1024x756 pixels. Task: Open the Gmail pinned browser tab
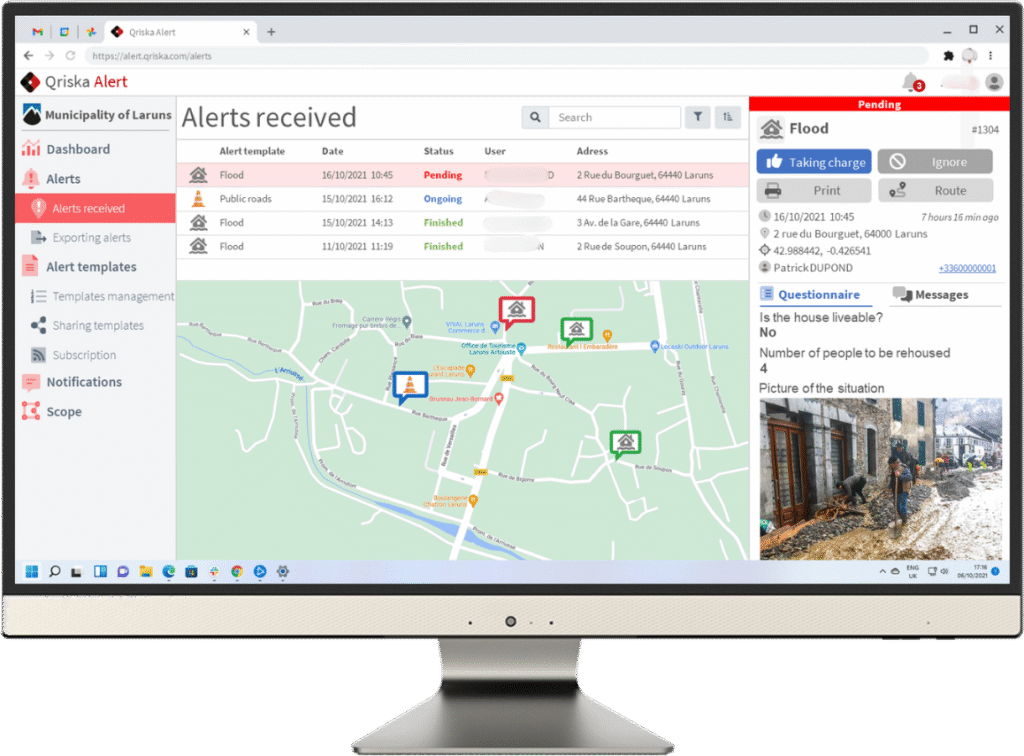point(38,32)
